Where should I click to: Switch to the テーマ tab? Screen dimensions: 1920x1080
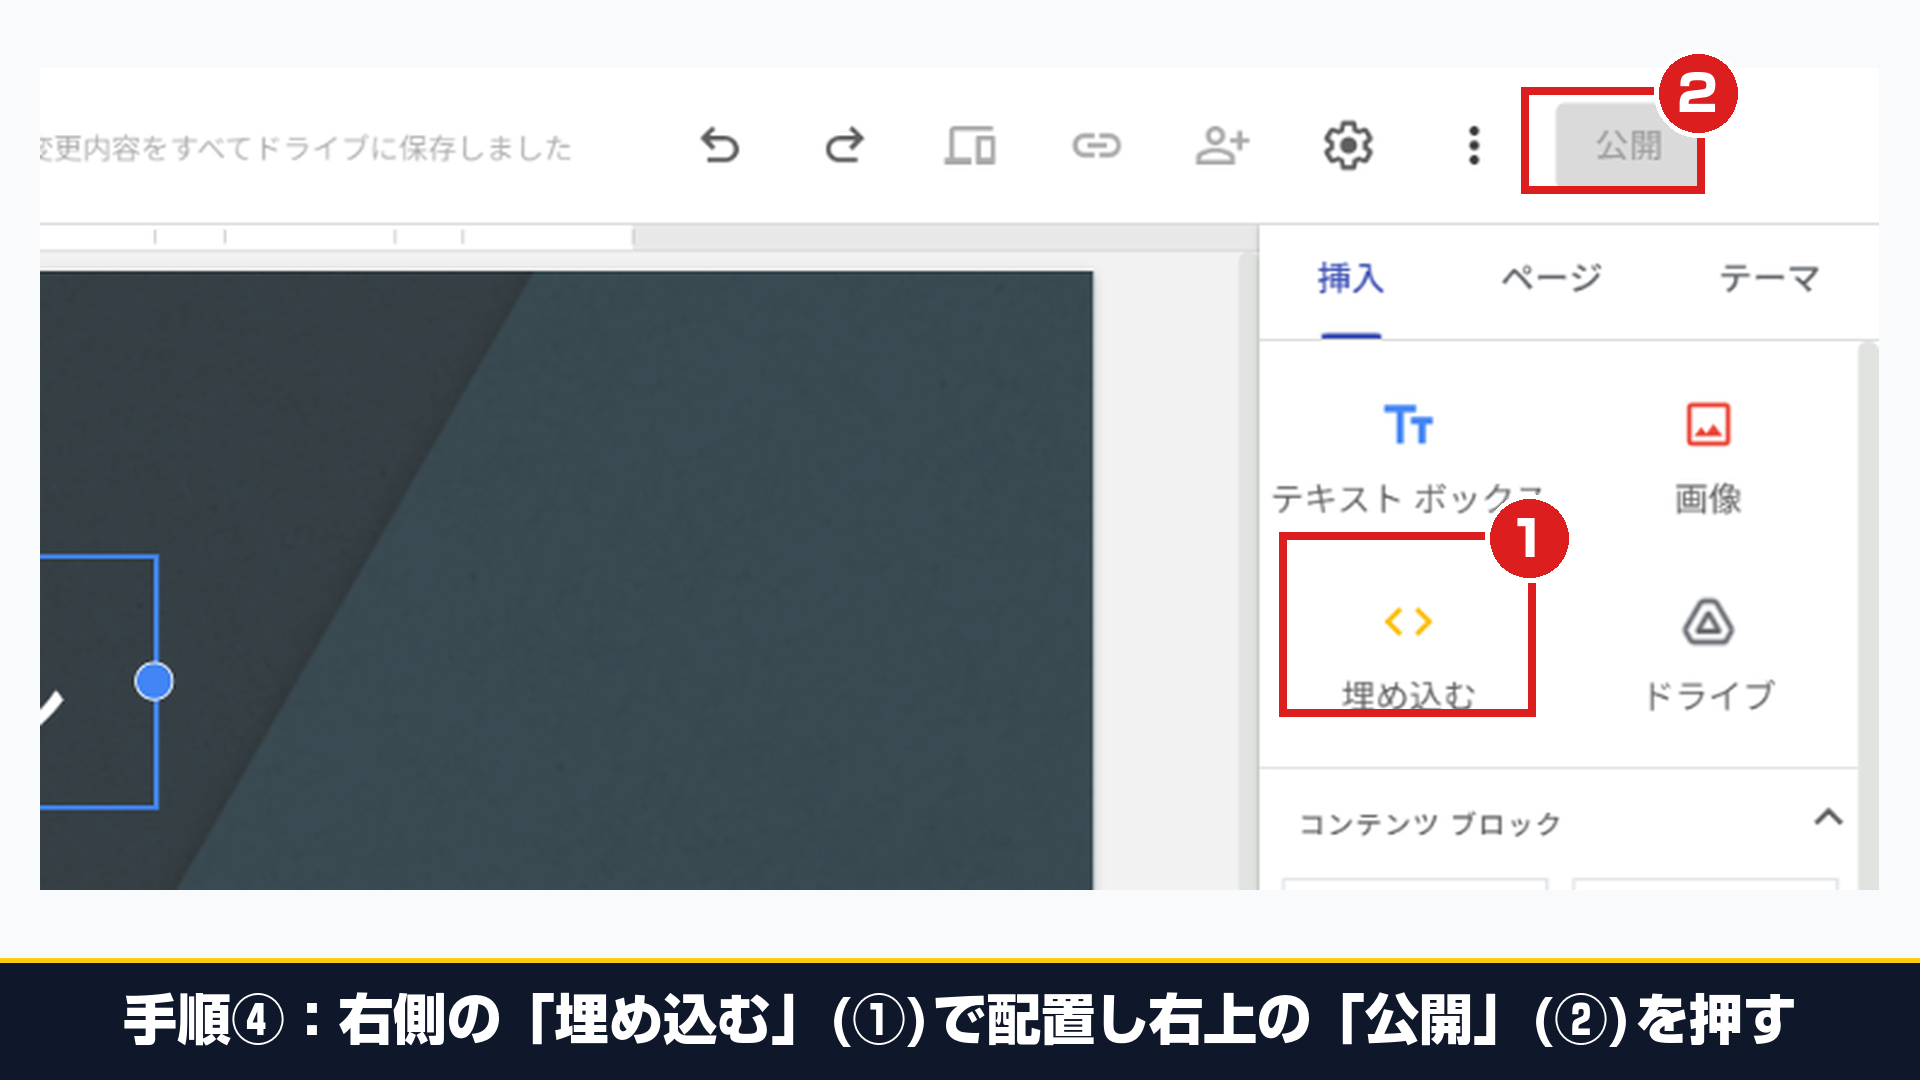[1769, 278]
